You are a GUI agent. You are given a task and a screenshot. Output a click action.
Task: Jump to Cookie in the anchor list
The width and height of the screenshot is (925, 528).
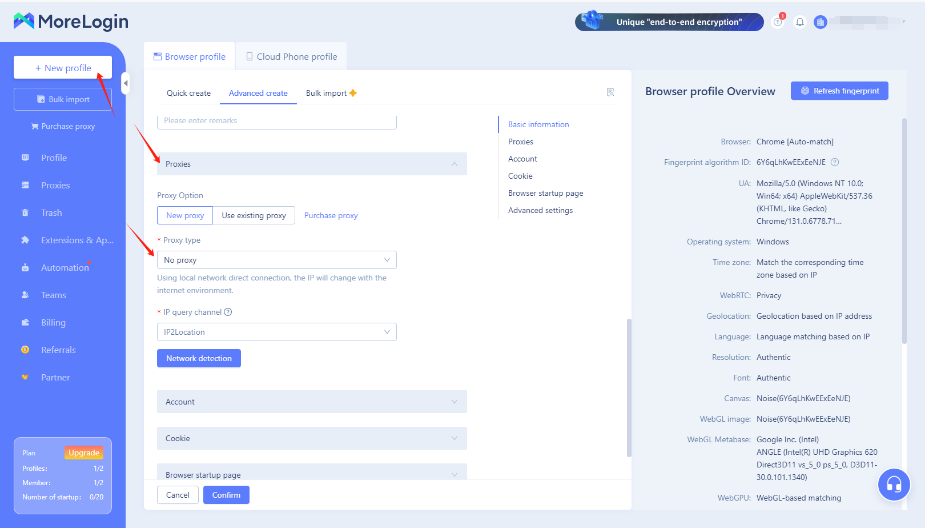[520, 176]
